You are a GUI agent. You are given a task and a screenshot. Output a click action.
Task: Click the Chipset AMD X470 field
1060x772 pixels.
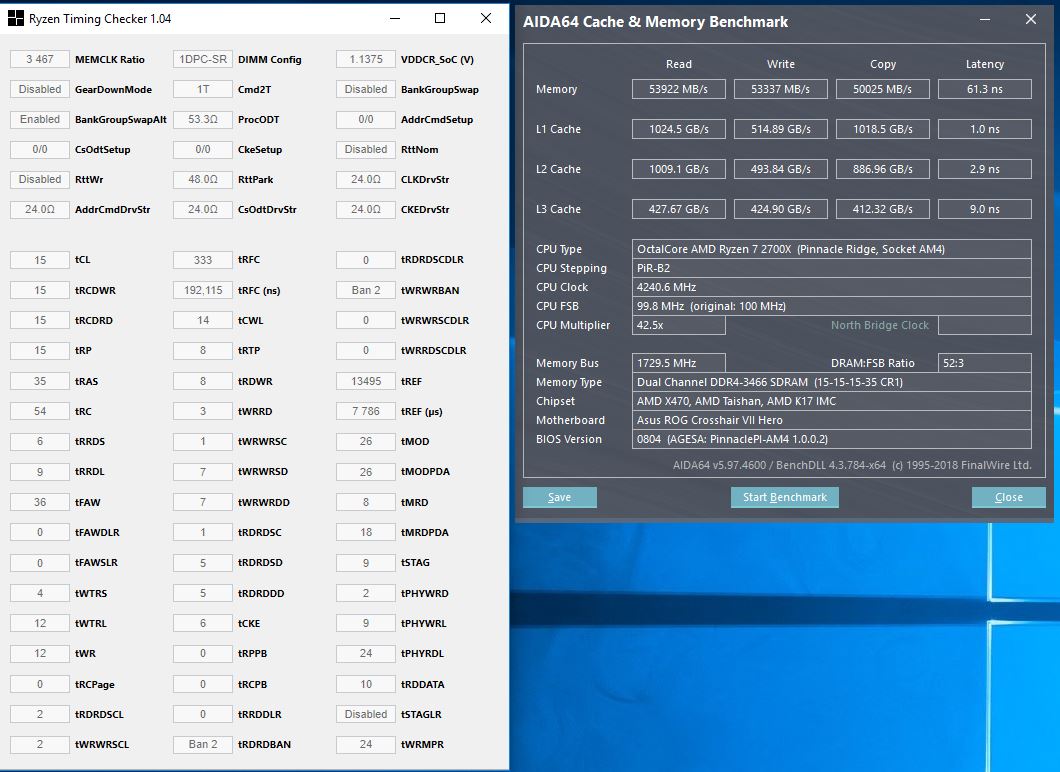(832, 401)
